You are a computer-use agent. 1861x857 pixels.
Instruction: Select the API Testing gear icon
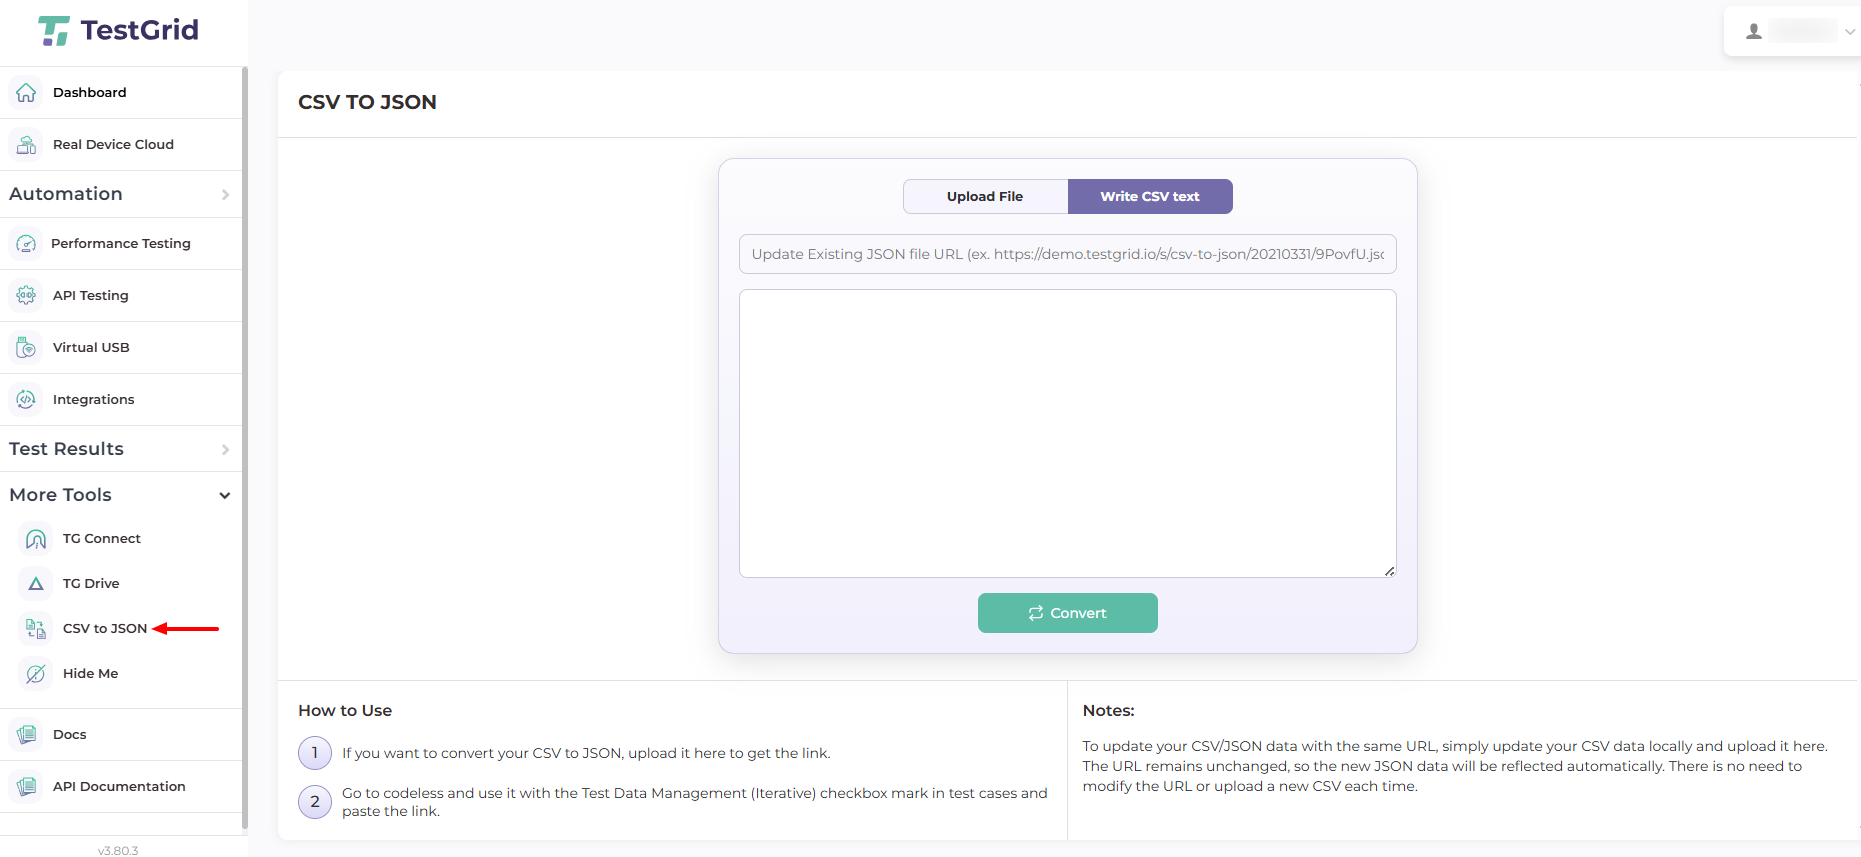coord(27,296)
